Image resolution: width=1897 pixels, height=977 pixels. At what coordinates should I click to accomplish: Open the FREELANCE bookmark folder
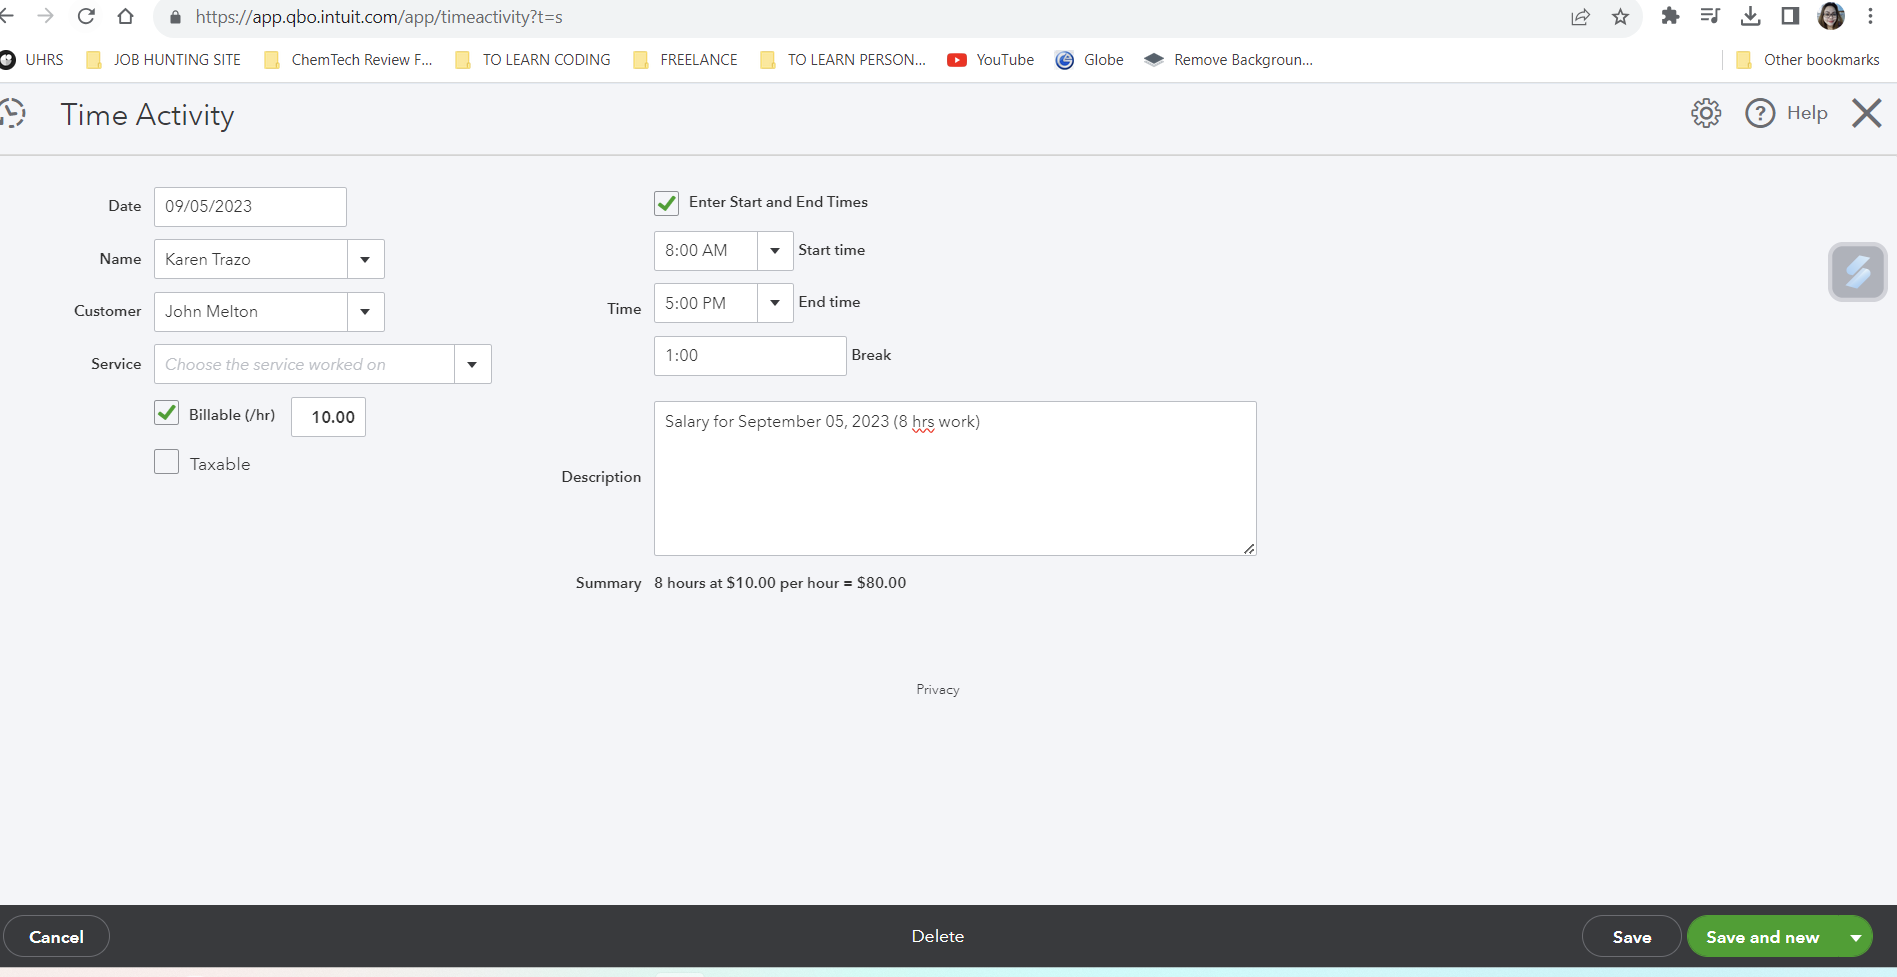[685, 60]
